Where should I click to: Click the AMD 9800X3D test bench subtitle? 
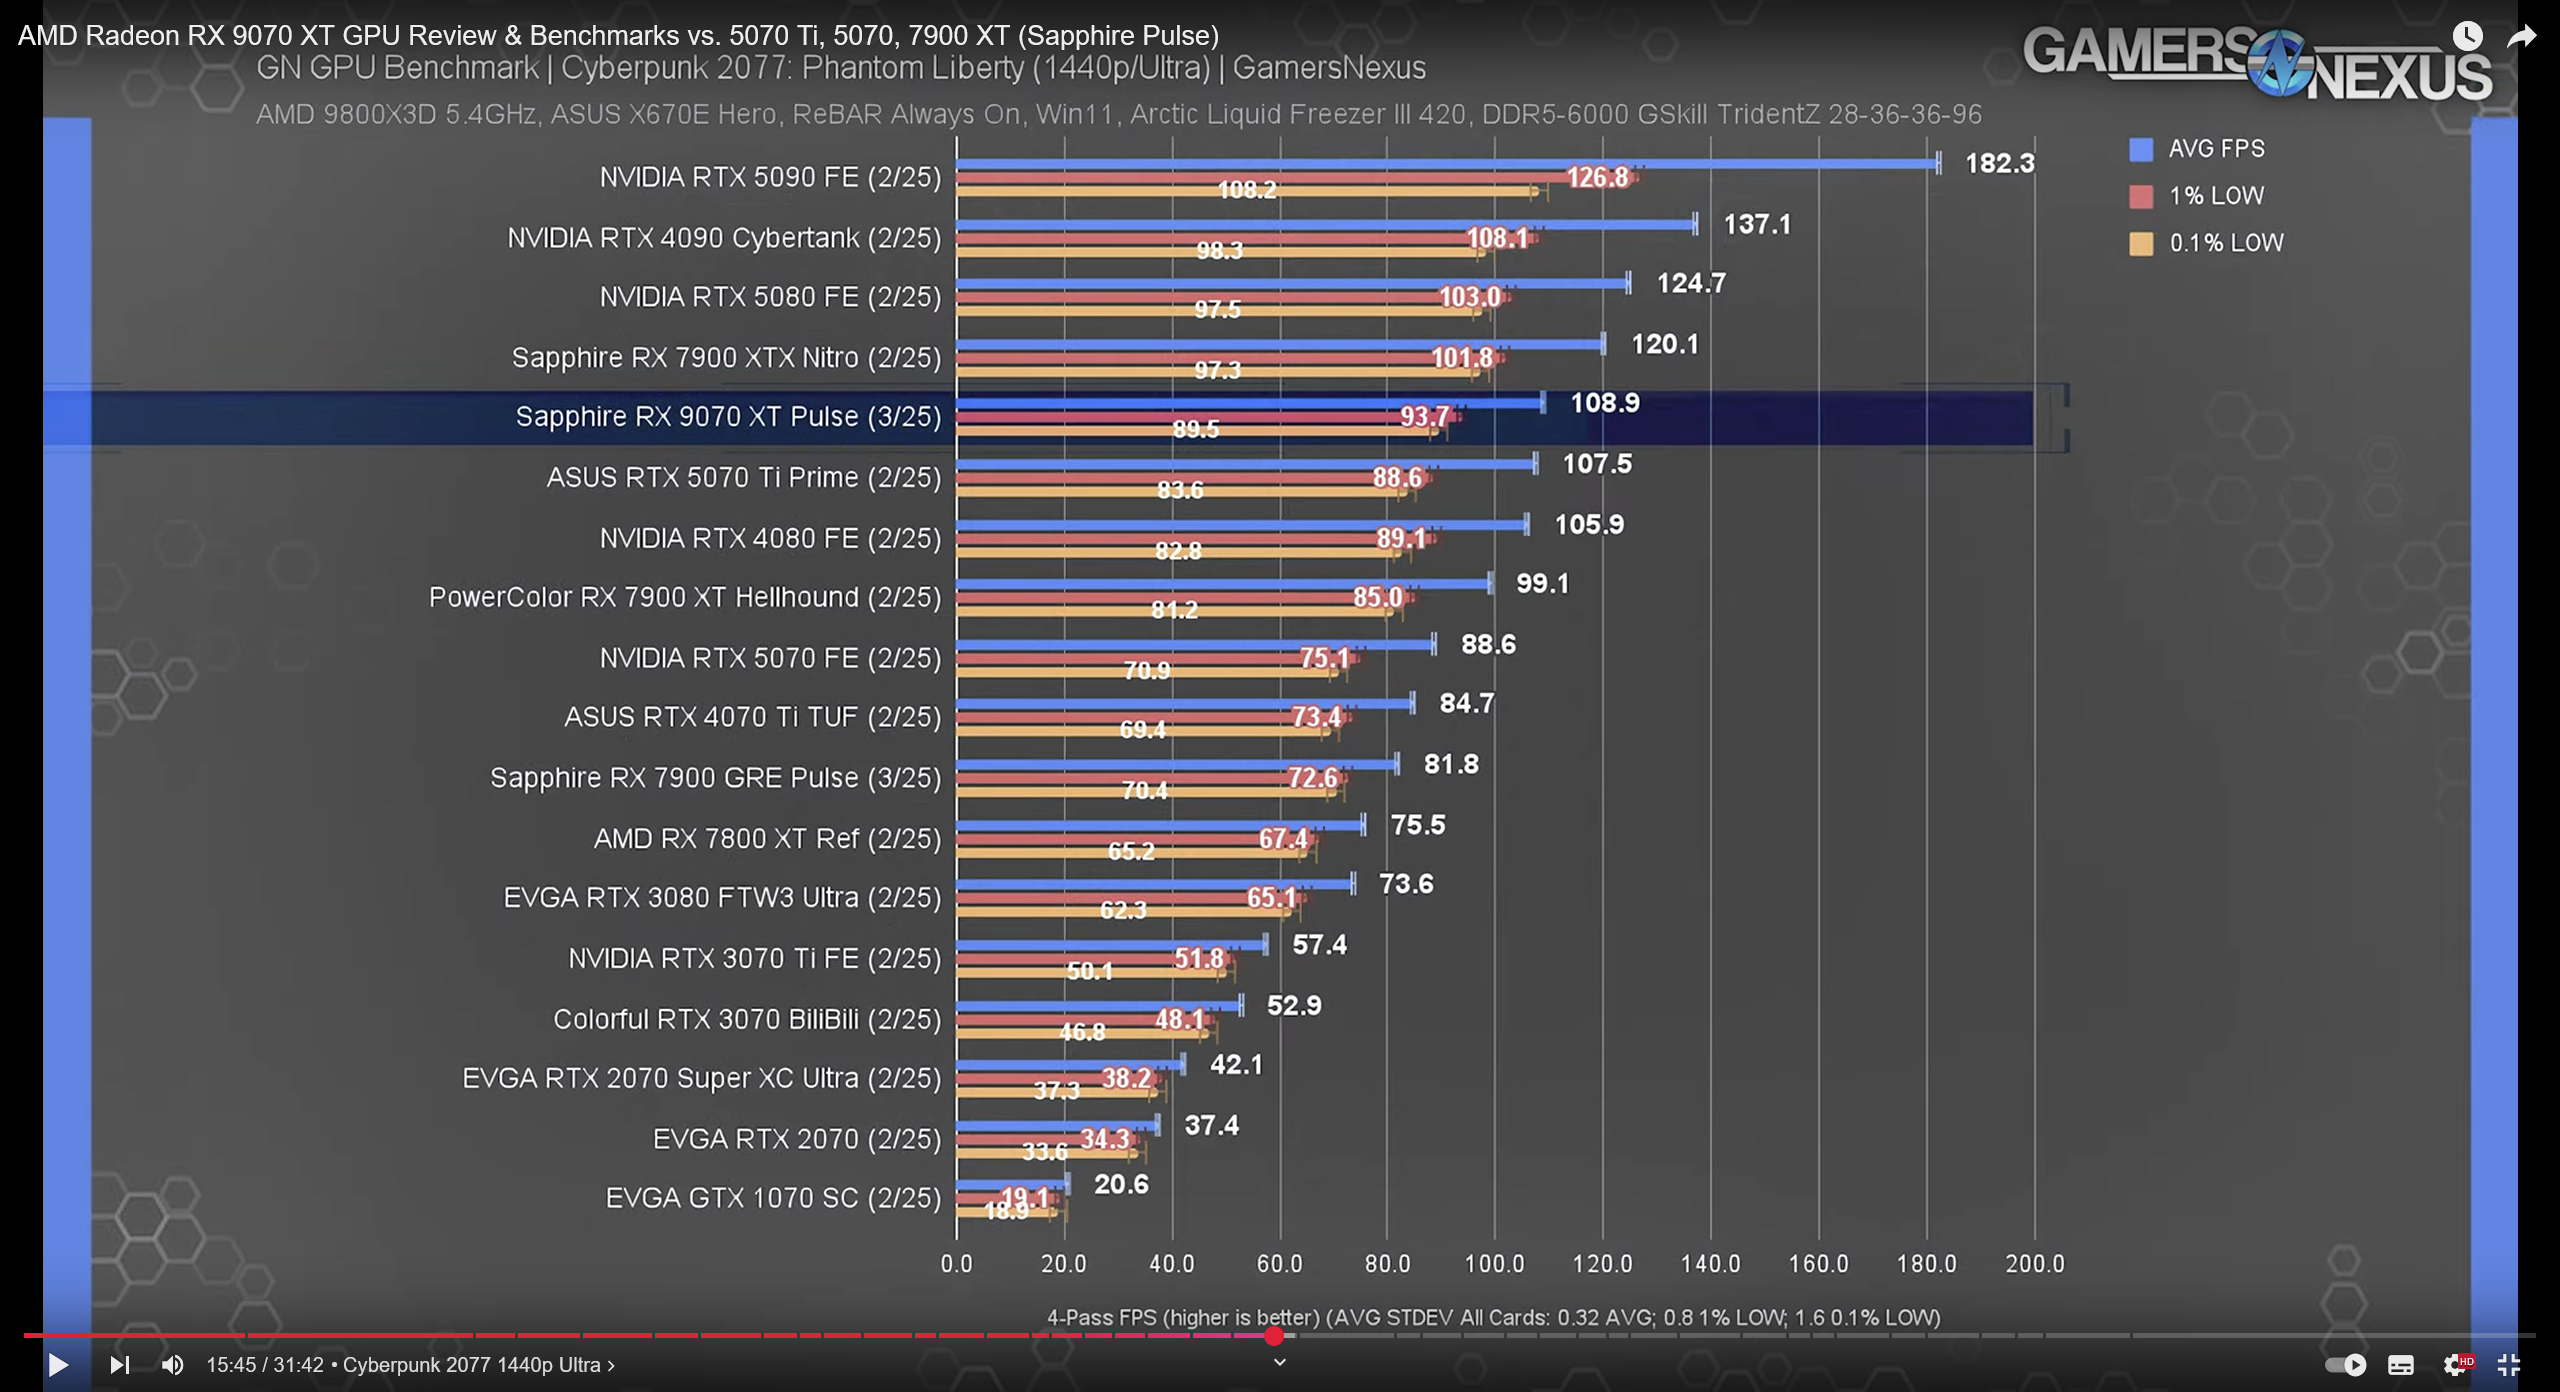pos(1119,114)
